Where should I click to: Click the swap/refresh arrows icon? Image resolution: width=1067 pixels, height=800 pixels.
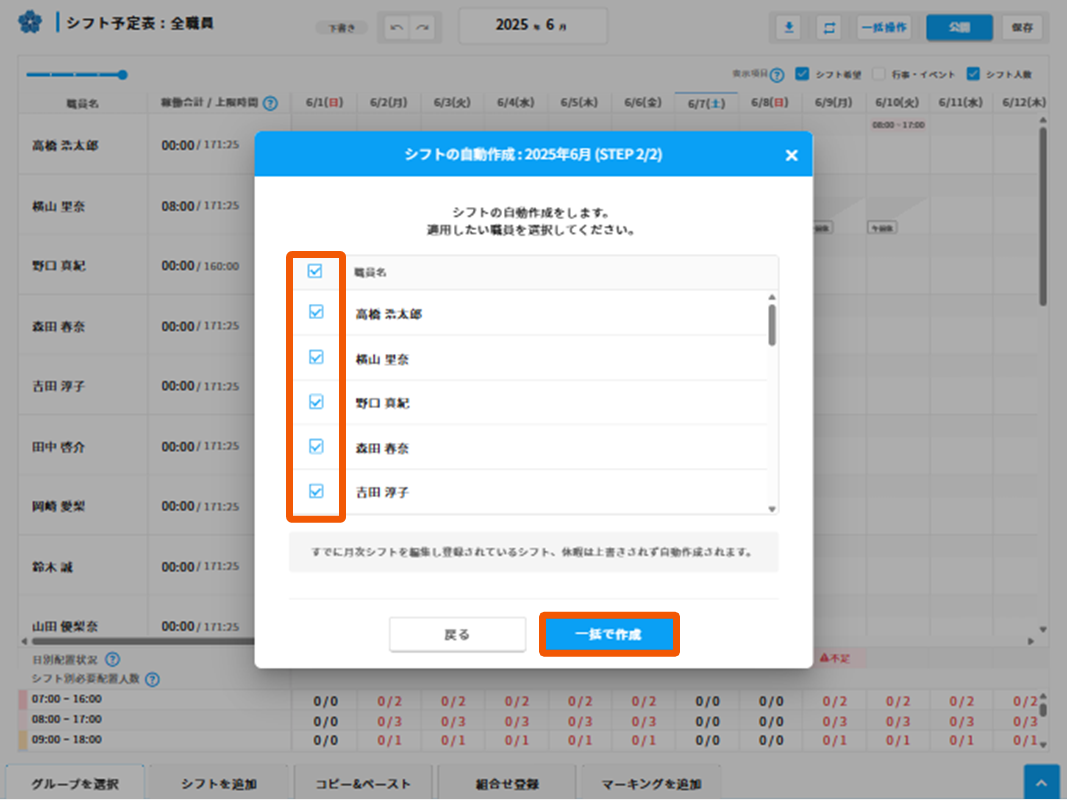pyautogui.click(x=829, y=28)
